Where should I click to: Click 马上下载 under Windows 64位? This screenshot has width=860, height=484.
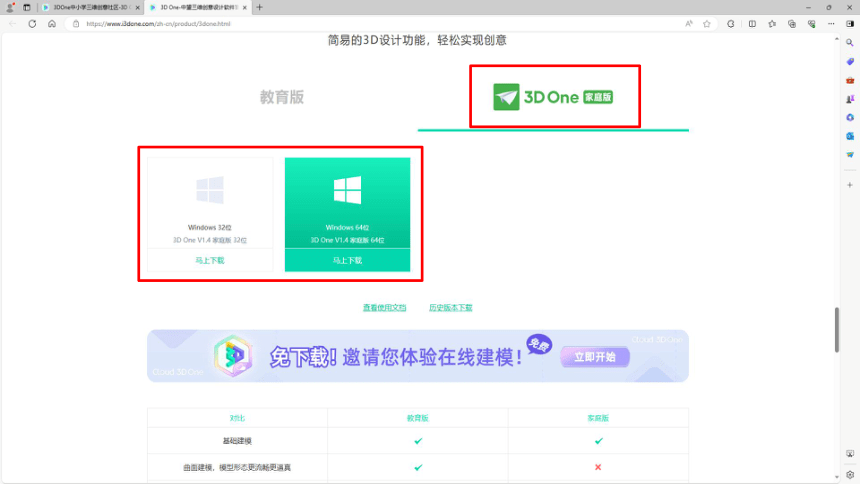pos(348,260)
